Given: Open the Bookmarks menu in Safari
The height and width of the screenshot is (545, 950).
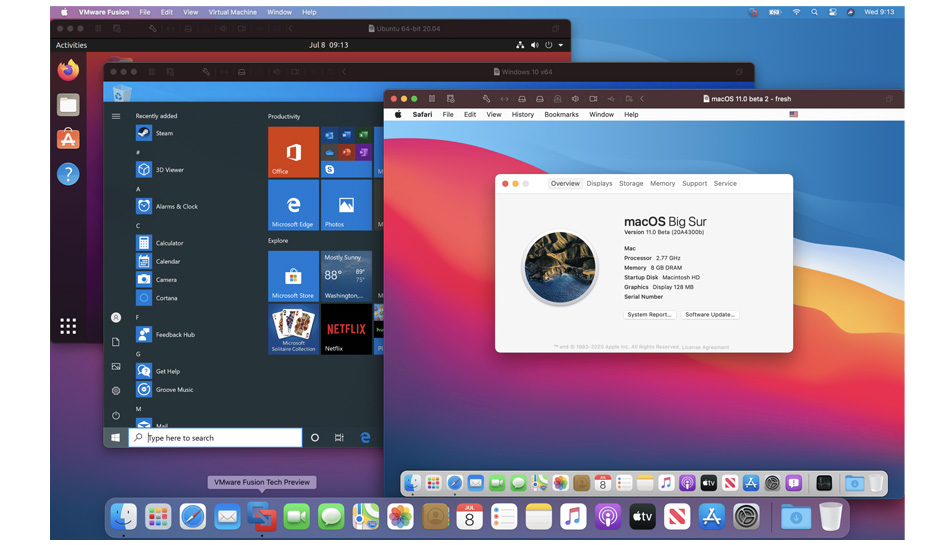Looking at the screenshot, I should tap(561, 114).
